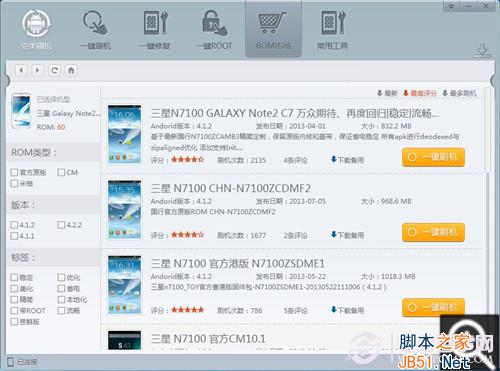
Task: Check the 省电 tag box
Action: coord(61,288)
